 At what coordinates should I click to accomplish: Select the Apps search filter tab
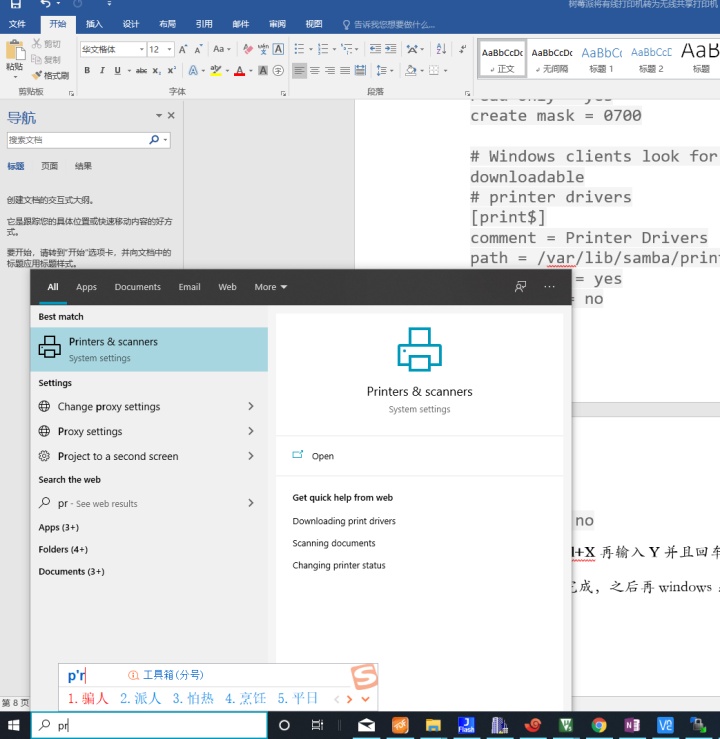coord(86,287)
